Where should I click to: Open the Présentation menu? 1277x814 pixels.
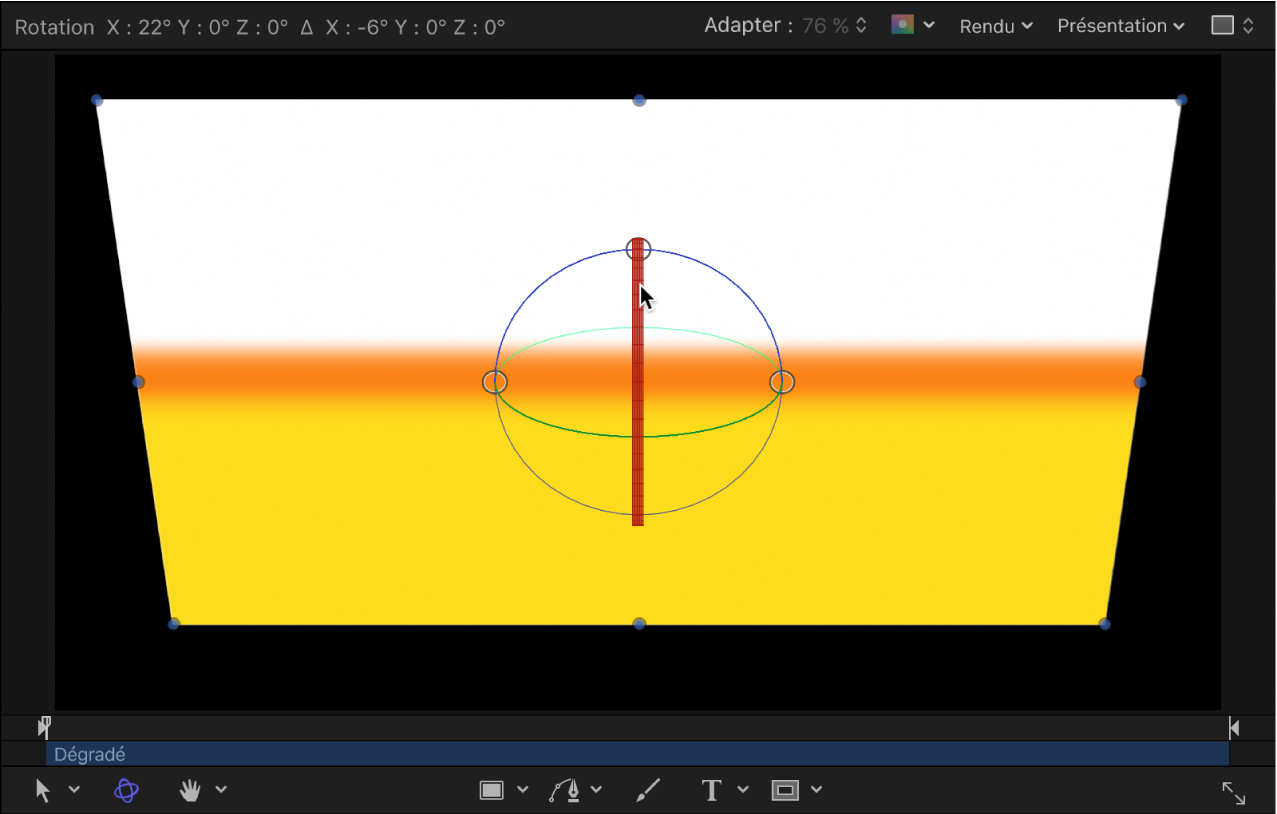tap(1121, 26)
